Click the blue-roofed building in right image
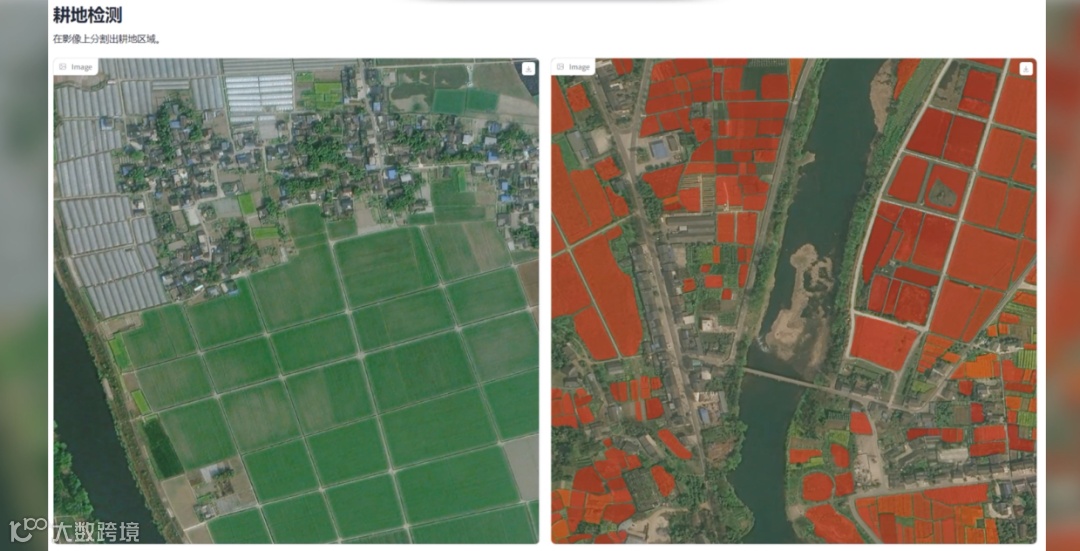The width and height of the screenshot is (1080, 551). click(658, 149)
